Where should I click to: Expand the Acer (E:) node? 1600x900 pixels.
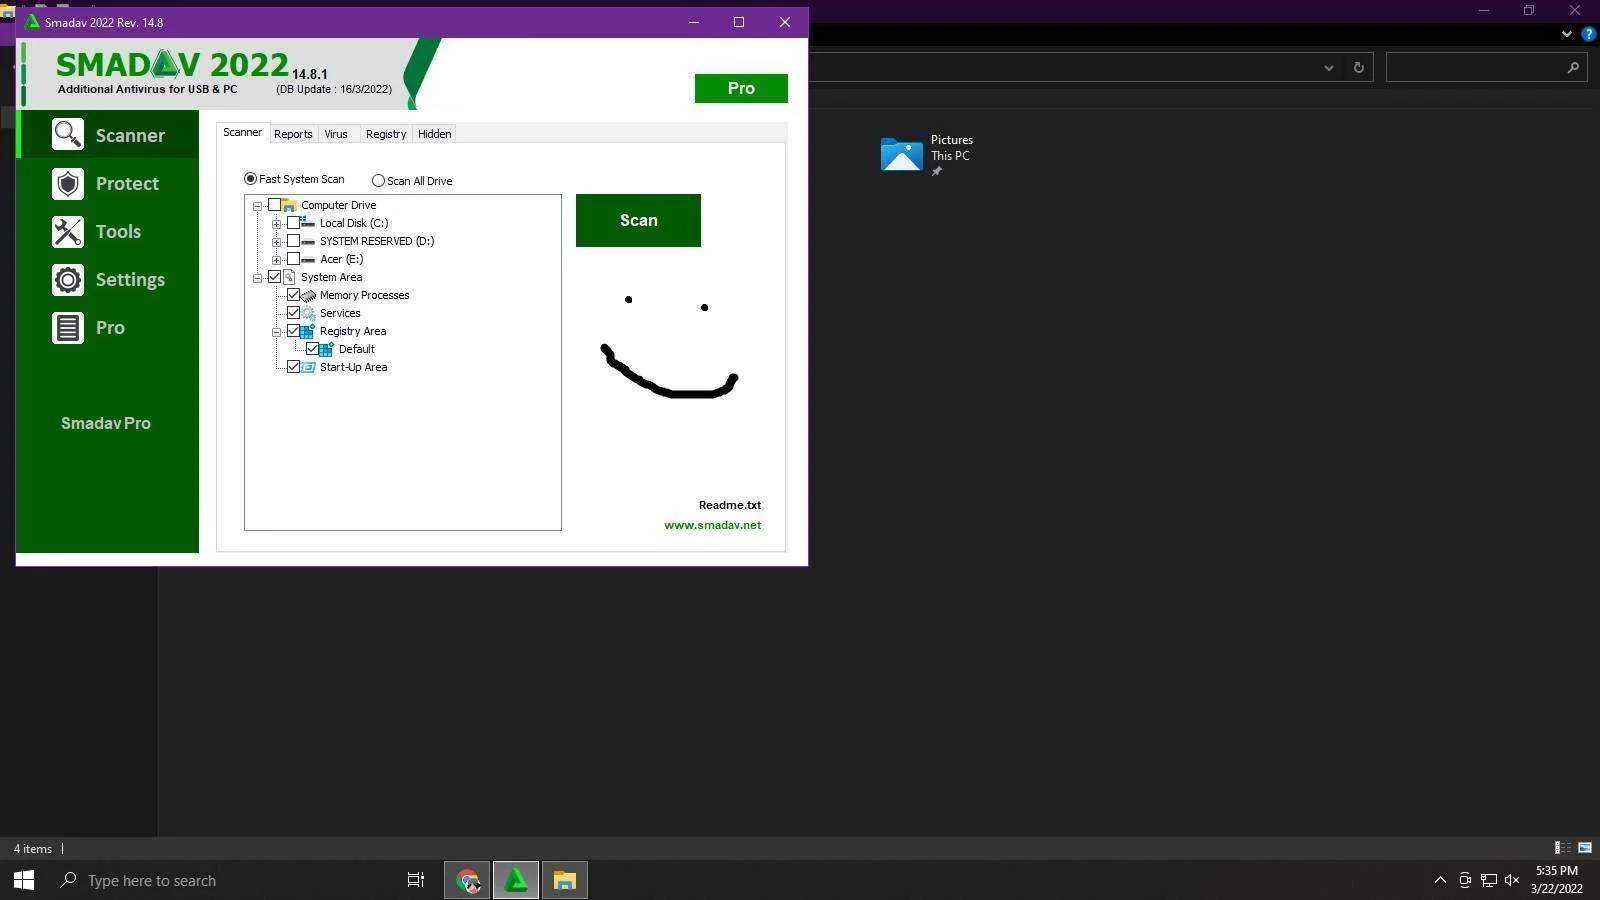tap(276, 260)
